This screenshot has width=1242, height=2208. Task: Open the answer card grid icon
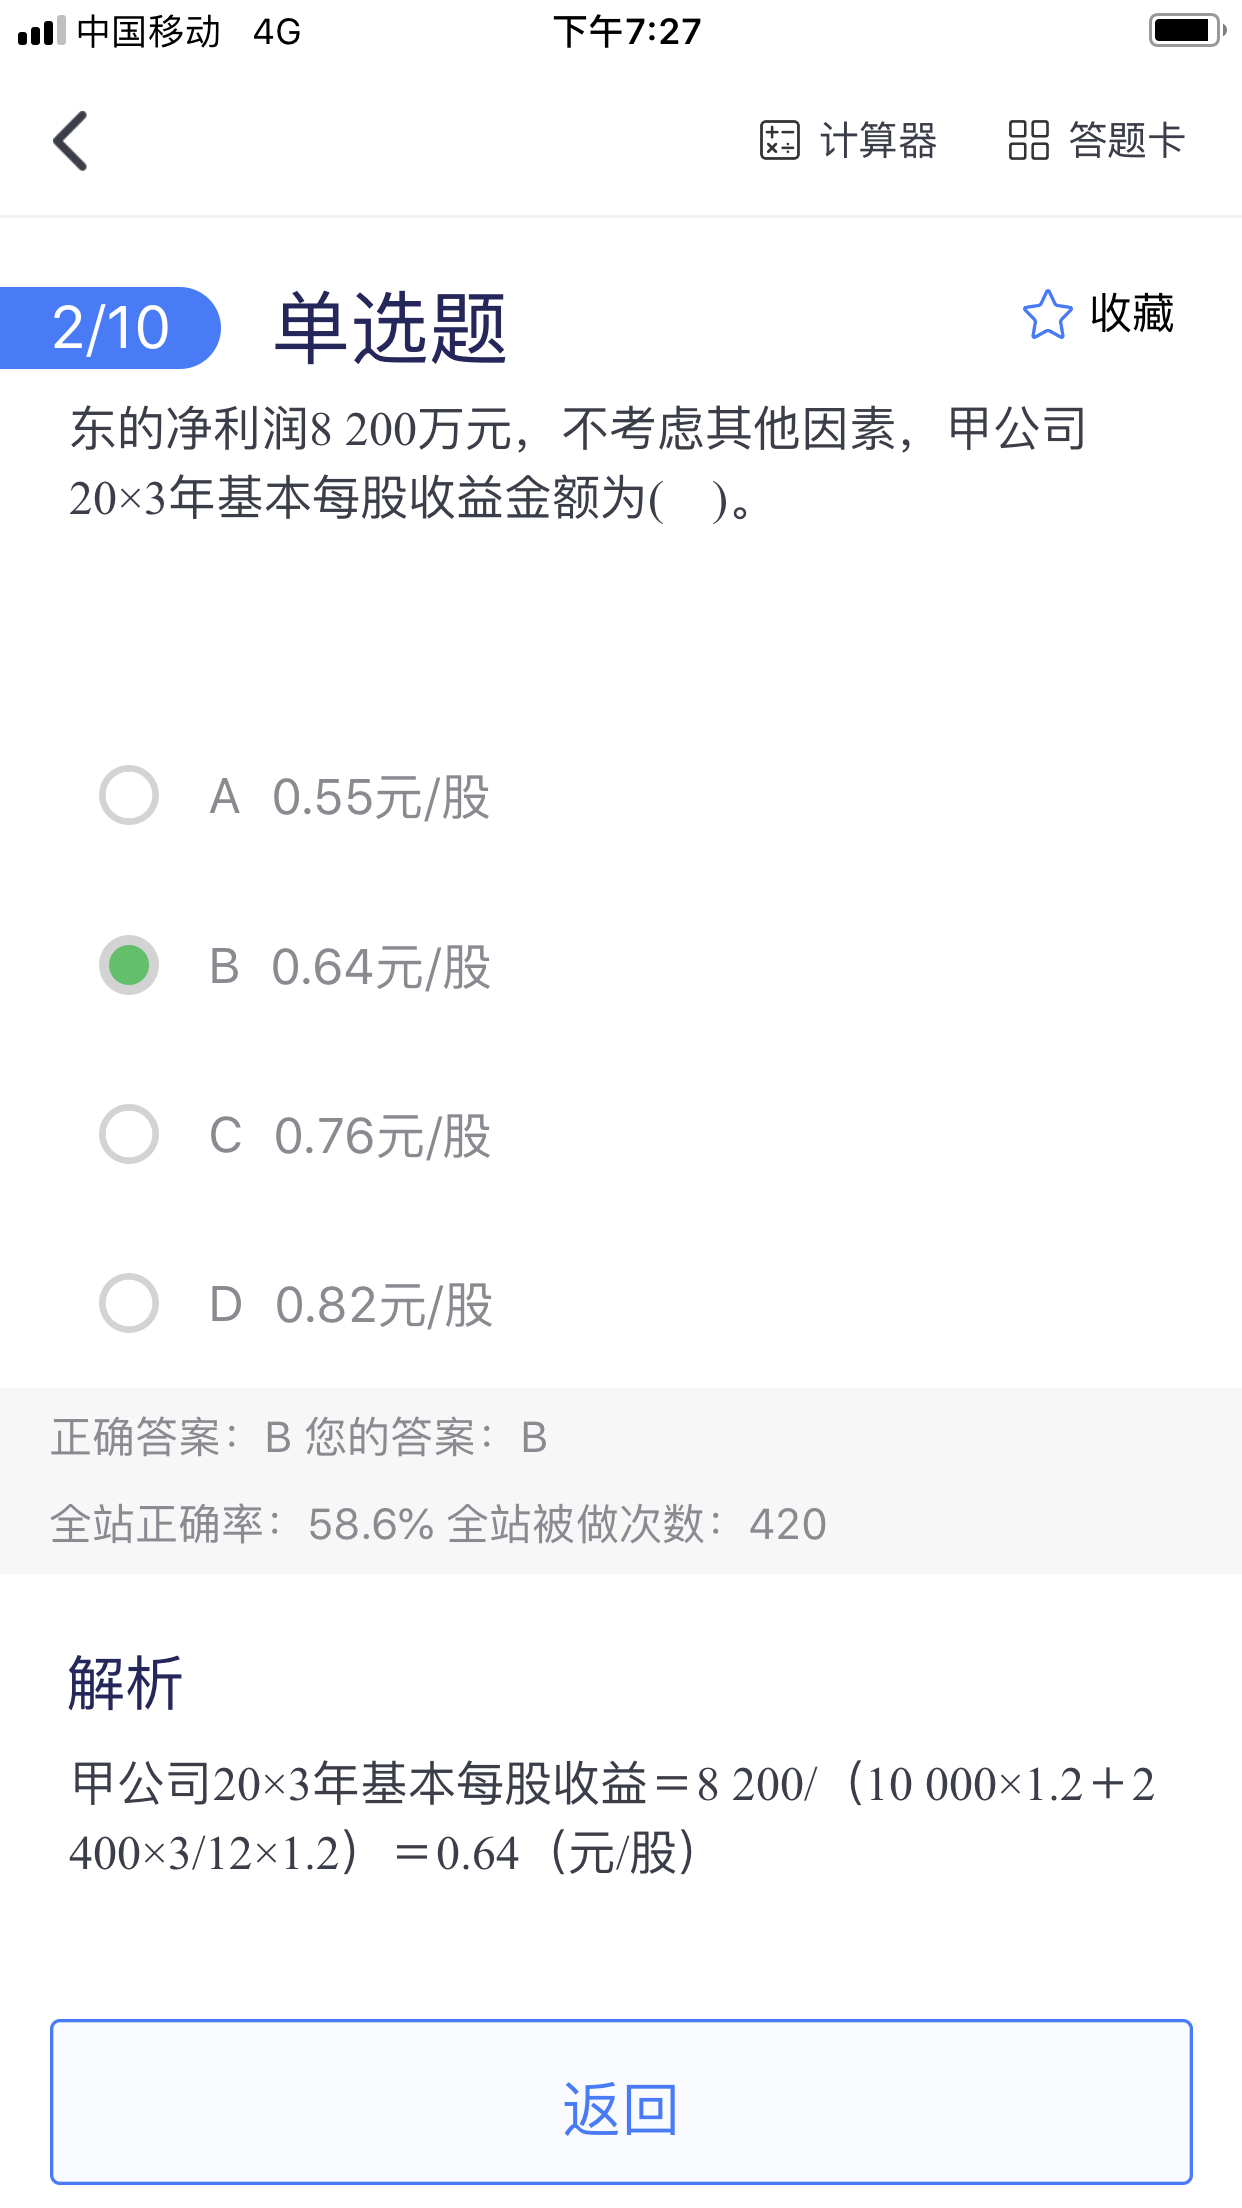tap(1028, 140)
